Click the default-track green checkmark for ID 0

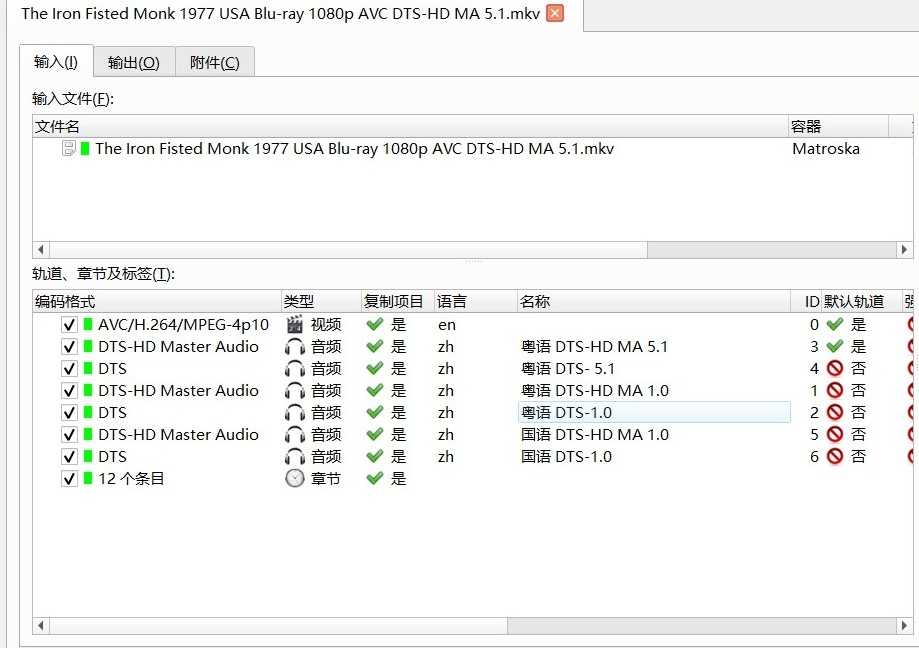[835, 324]
